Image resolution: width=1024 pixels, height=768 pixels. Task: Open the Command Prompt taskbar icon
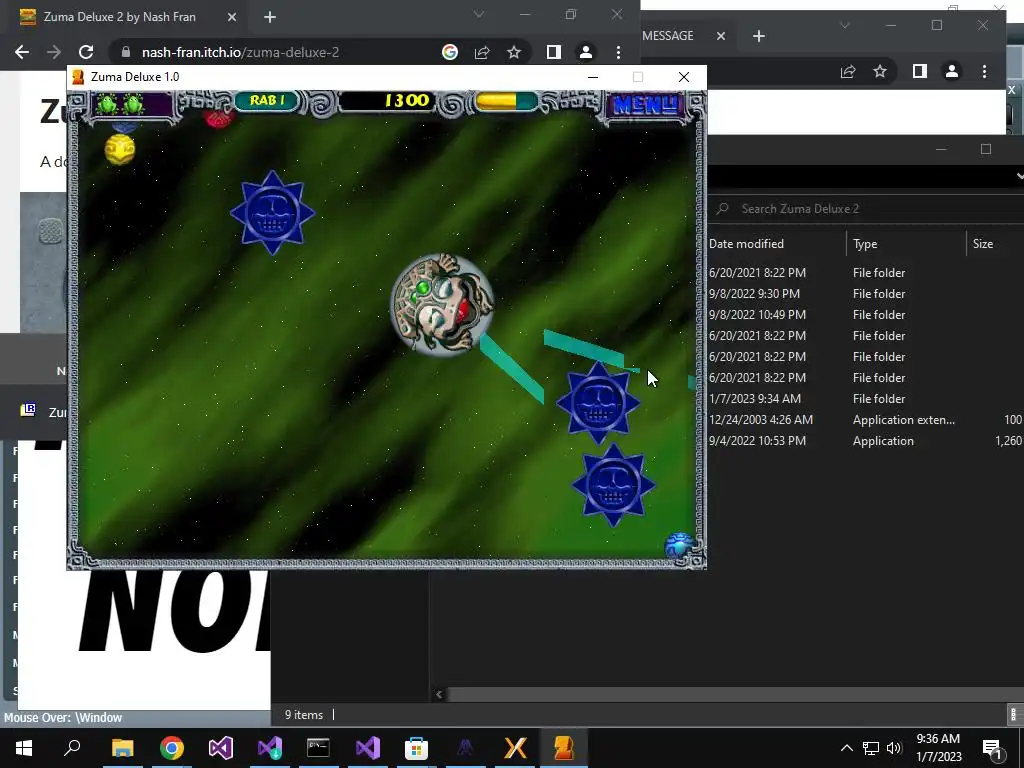point(318,748)
